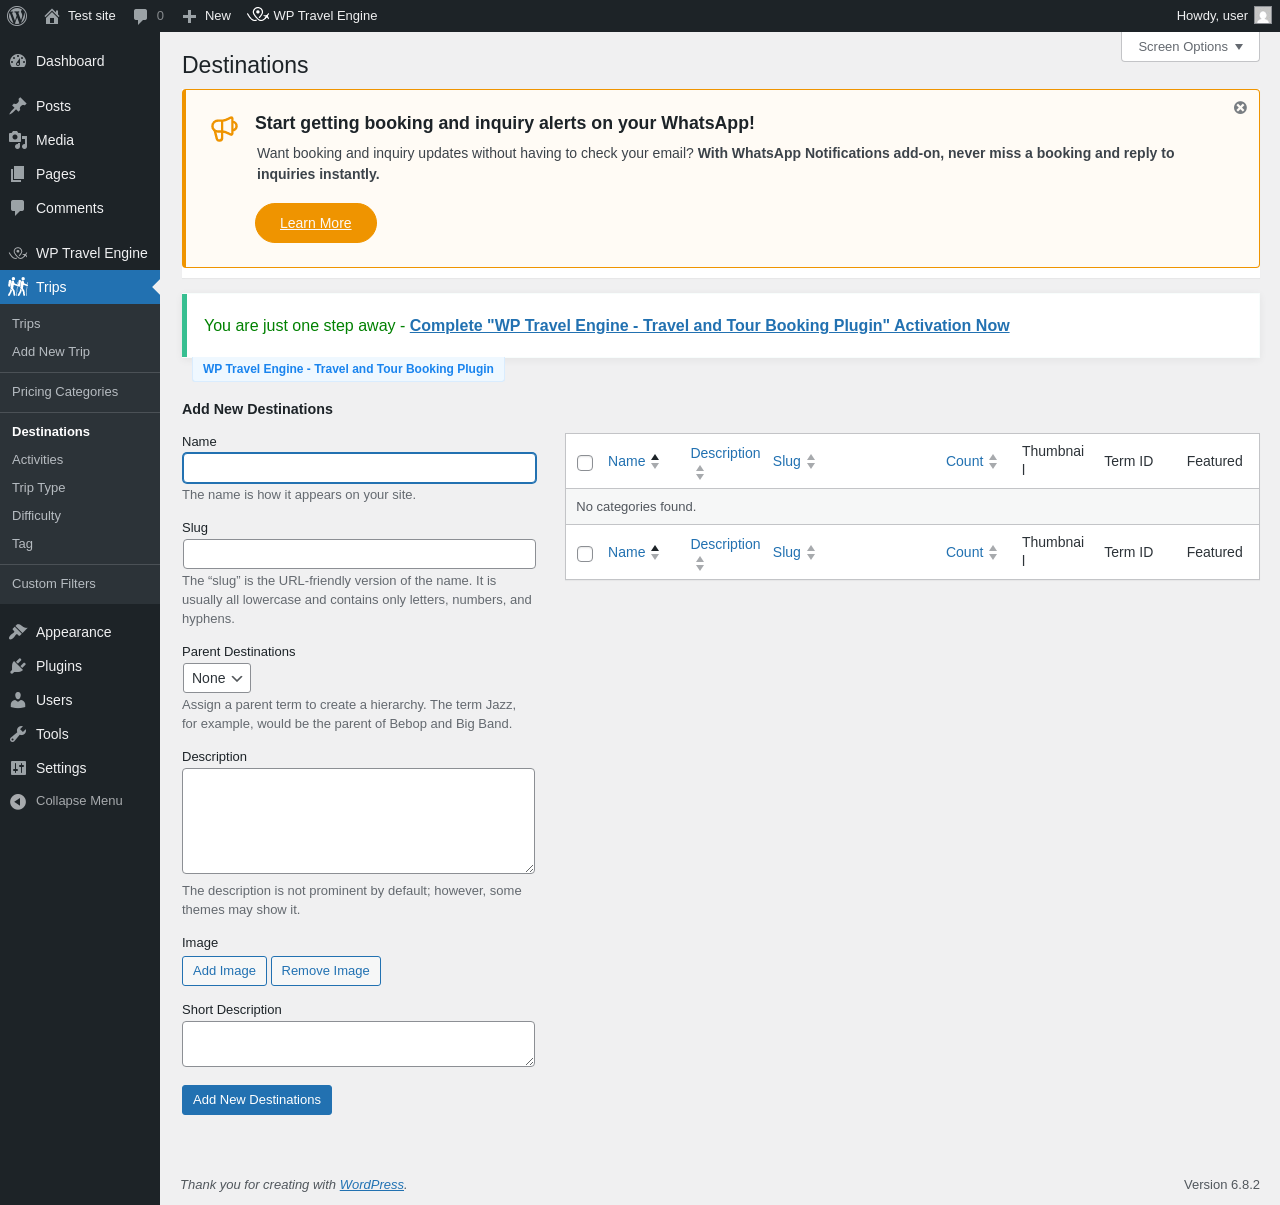Click WP Travel Engine plugin tab label
Screen dimensions: 1280x1205
348,369
